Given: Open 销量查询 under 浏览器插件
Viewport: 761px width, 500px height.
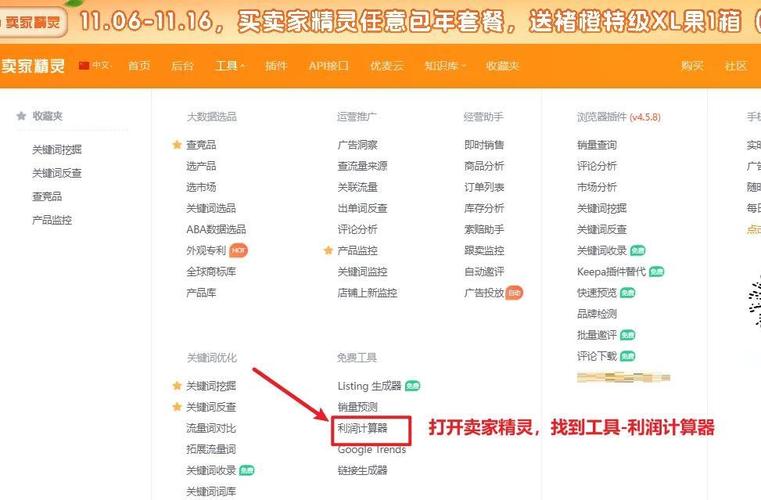Looking at the screenshot, I should pyautogui.click(x=597, y=145).
